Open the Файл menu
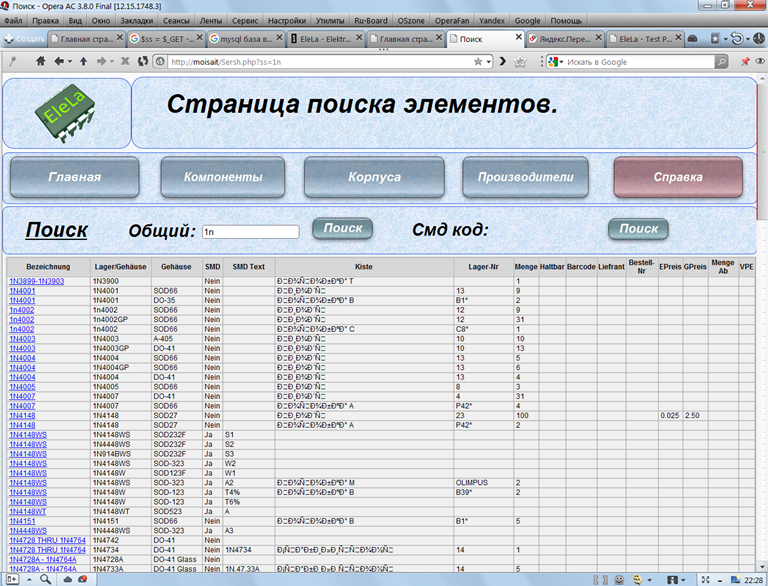 click(13, 21)
